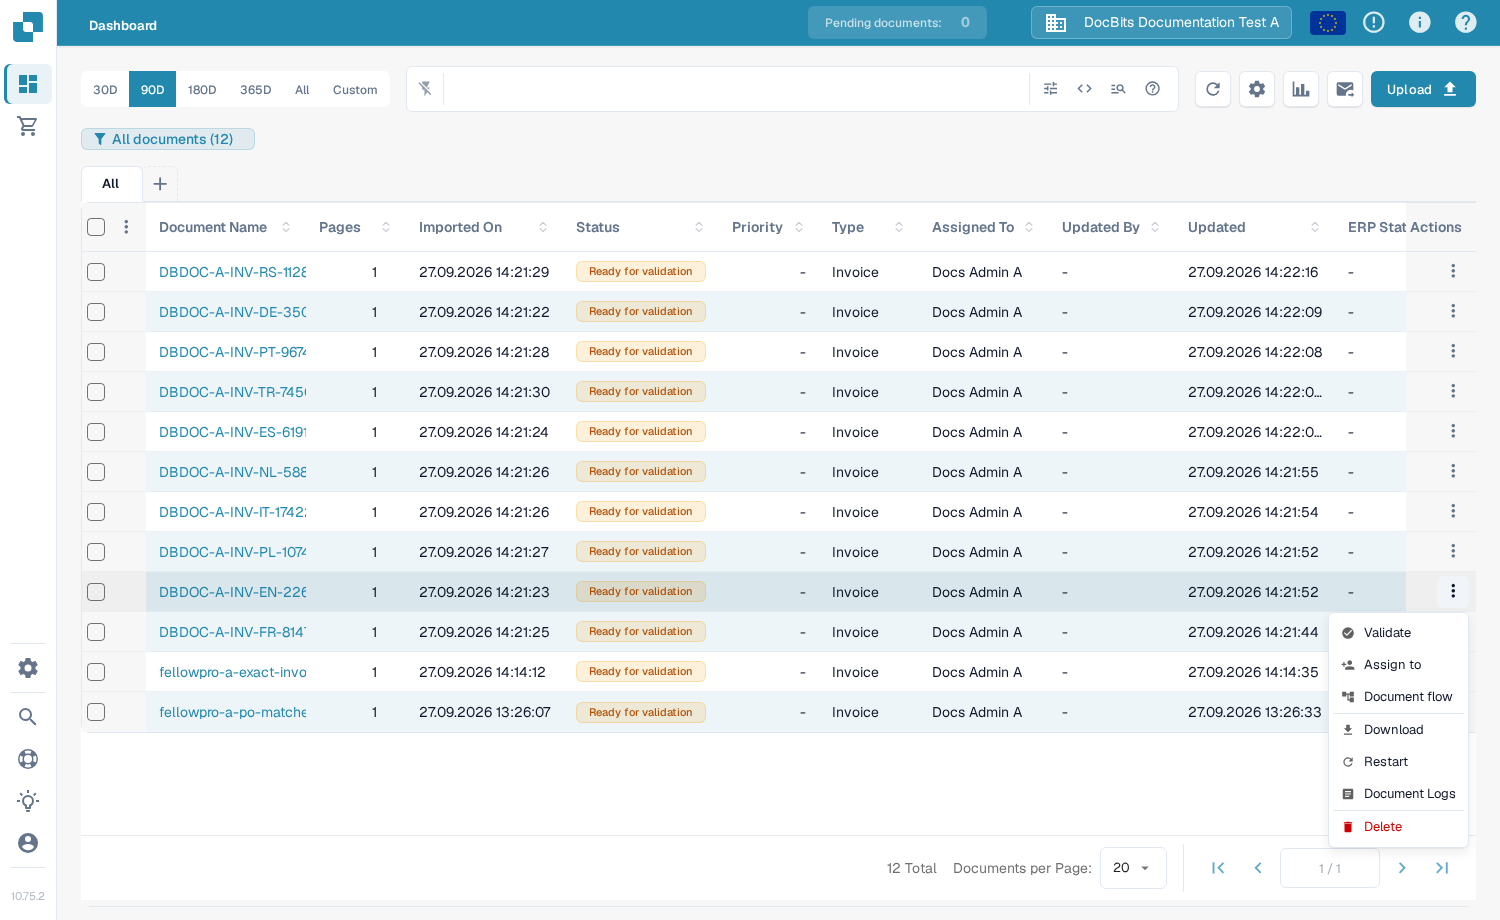
Task: Click the fulltext search icon in search bar
Action: tap(1118, 89)
